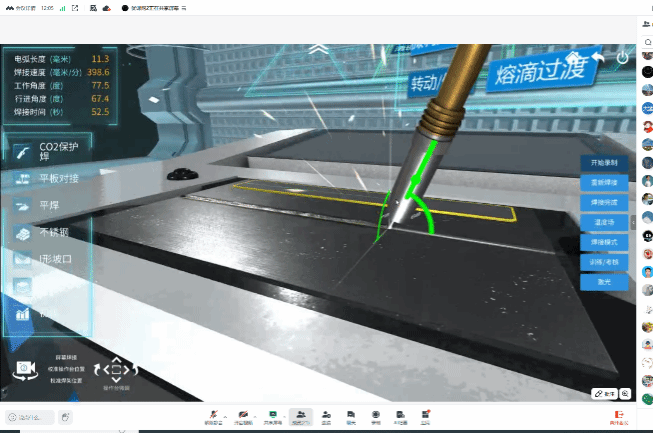Toggle the 激光 laser button
The width and height of the screenshot is (654, 434).
604,282
